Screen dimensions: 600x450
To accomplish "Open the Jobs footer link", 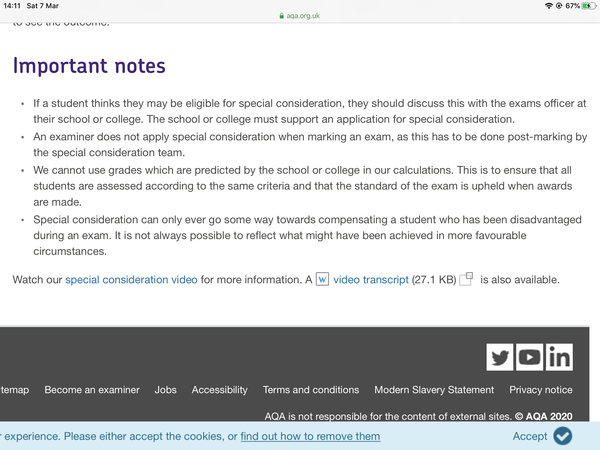I will point(166,390).
